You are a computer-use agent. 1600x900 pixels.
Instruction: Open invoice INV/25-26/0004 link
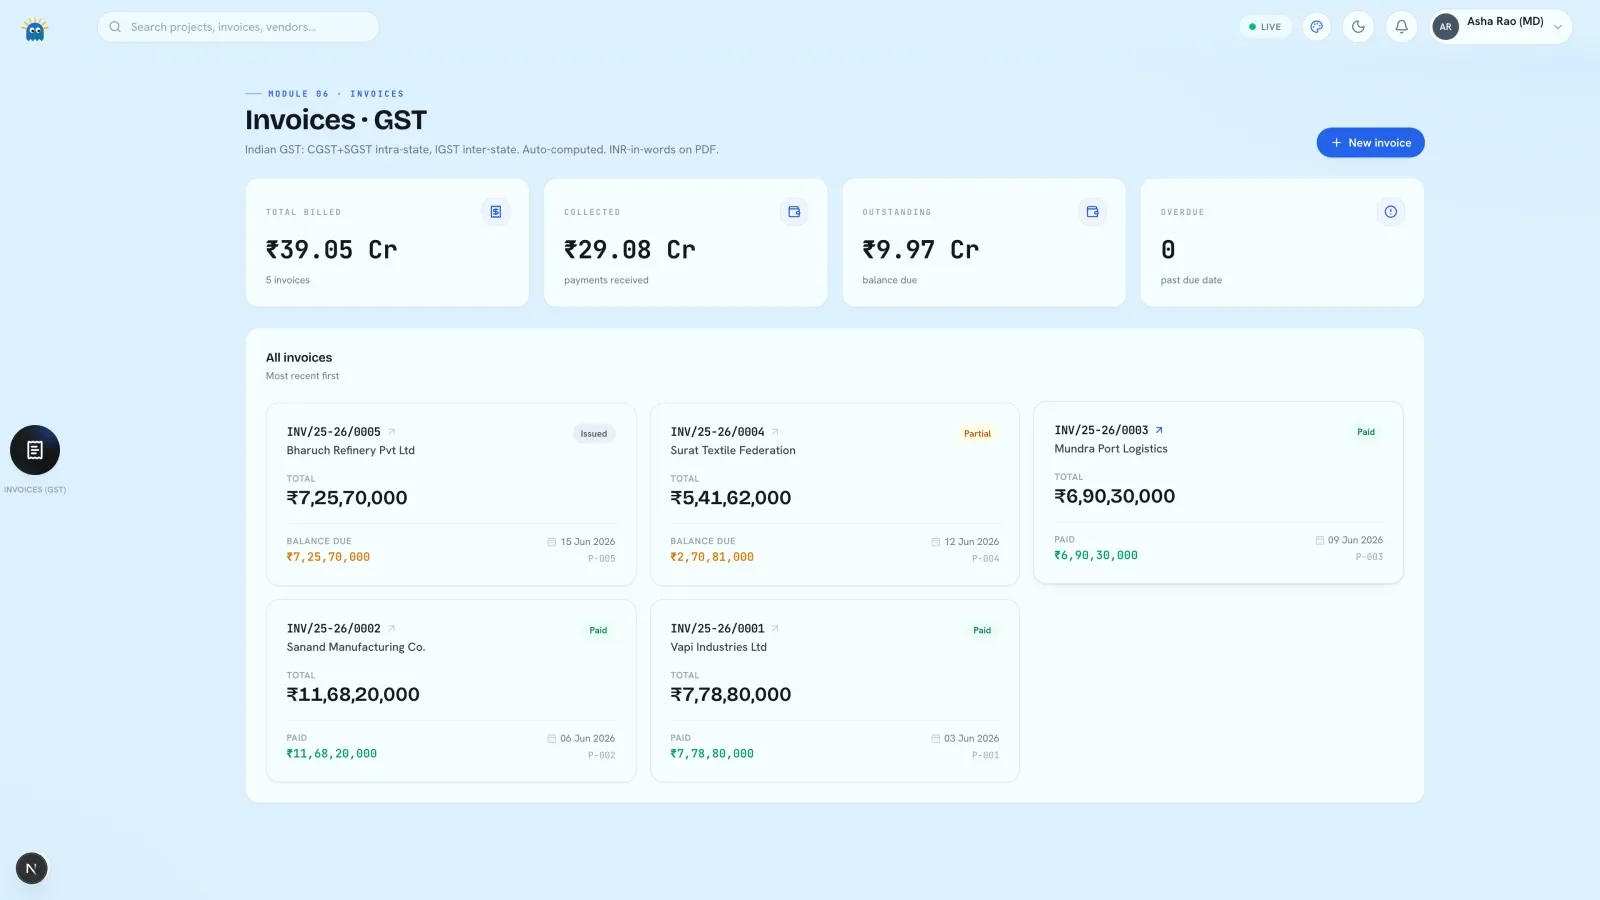(x=717, y=432)
